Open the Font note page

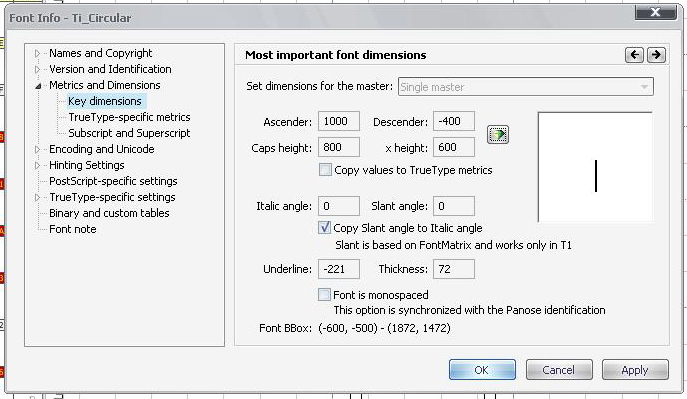pos(73,229)
